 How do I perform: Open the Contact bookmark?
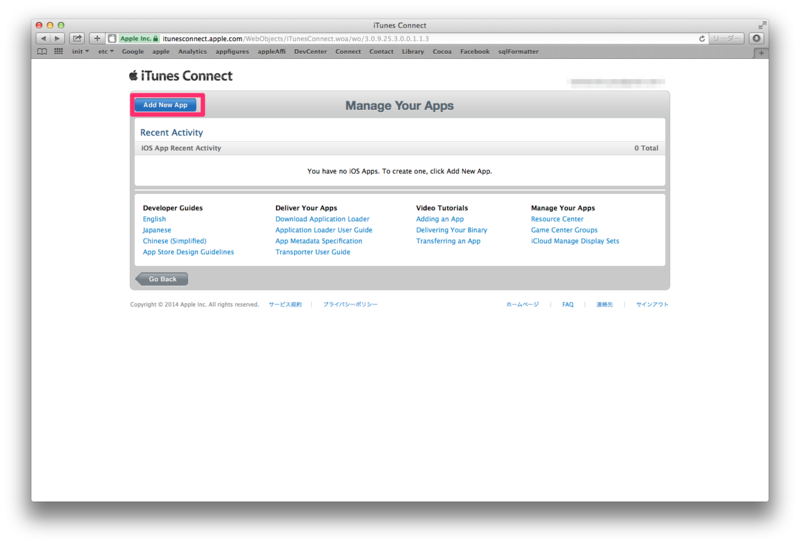[x=381, y=52]
